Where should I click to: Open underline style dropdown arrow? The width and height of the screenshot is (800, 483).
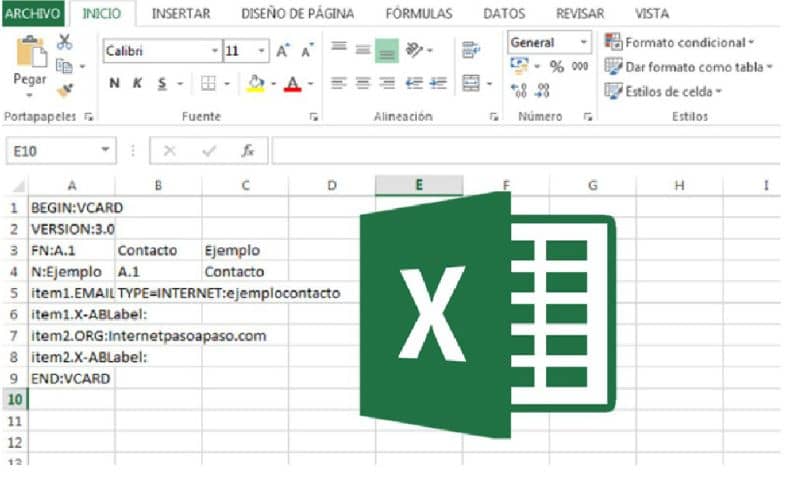180,83
